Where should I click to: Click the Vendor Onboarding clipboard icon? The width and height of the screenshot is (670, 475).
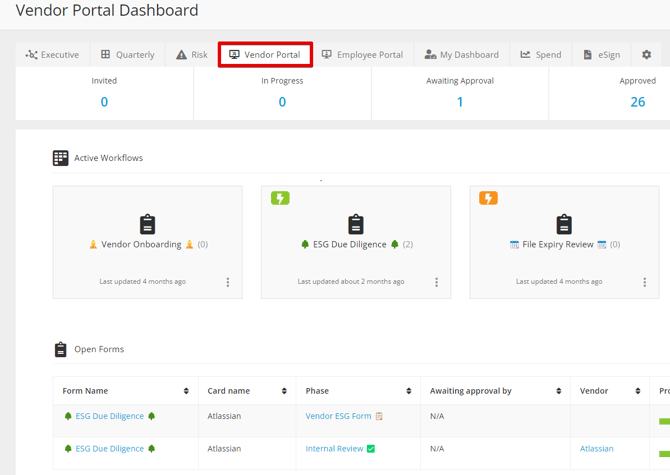tap(147, 224)
